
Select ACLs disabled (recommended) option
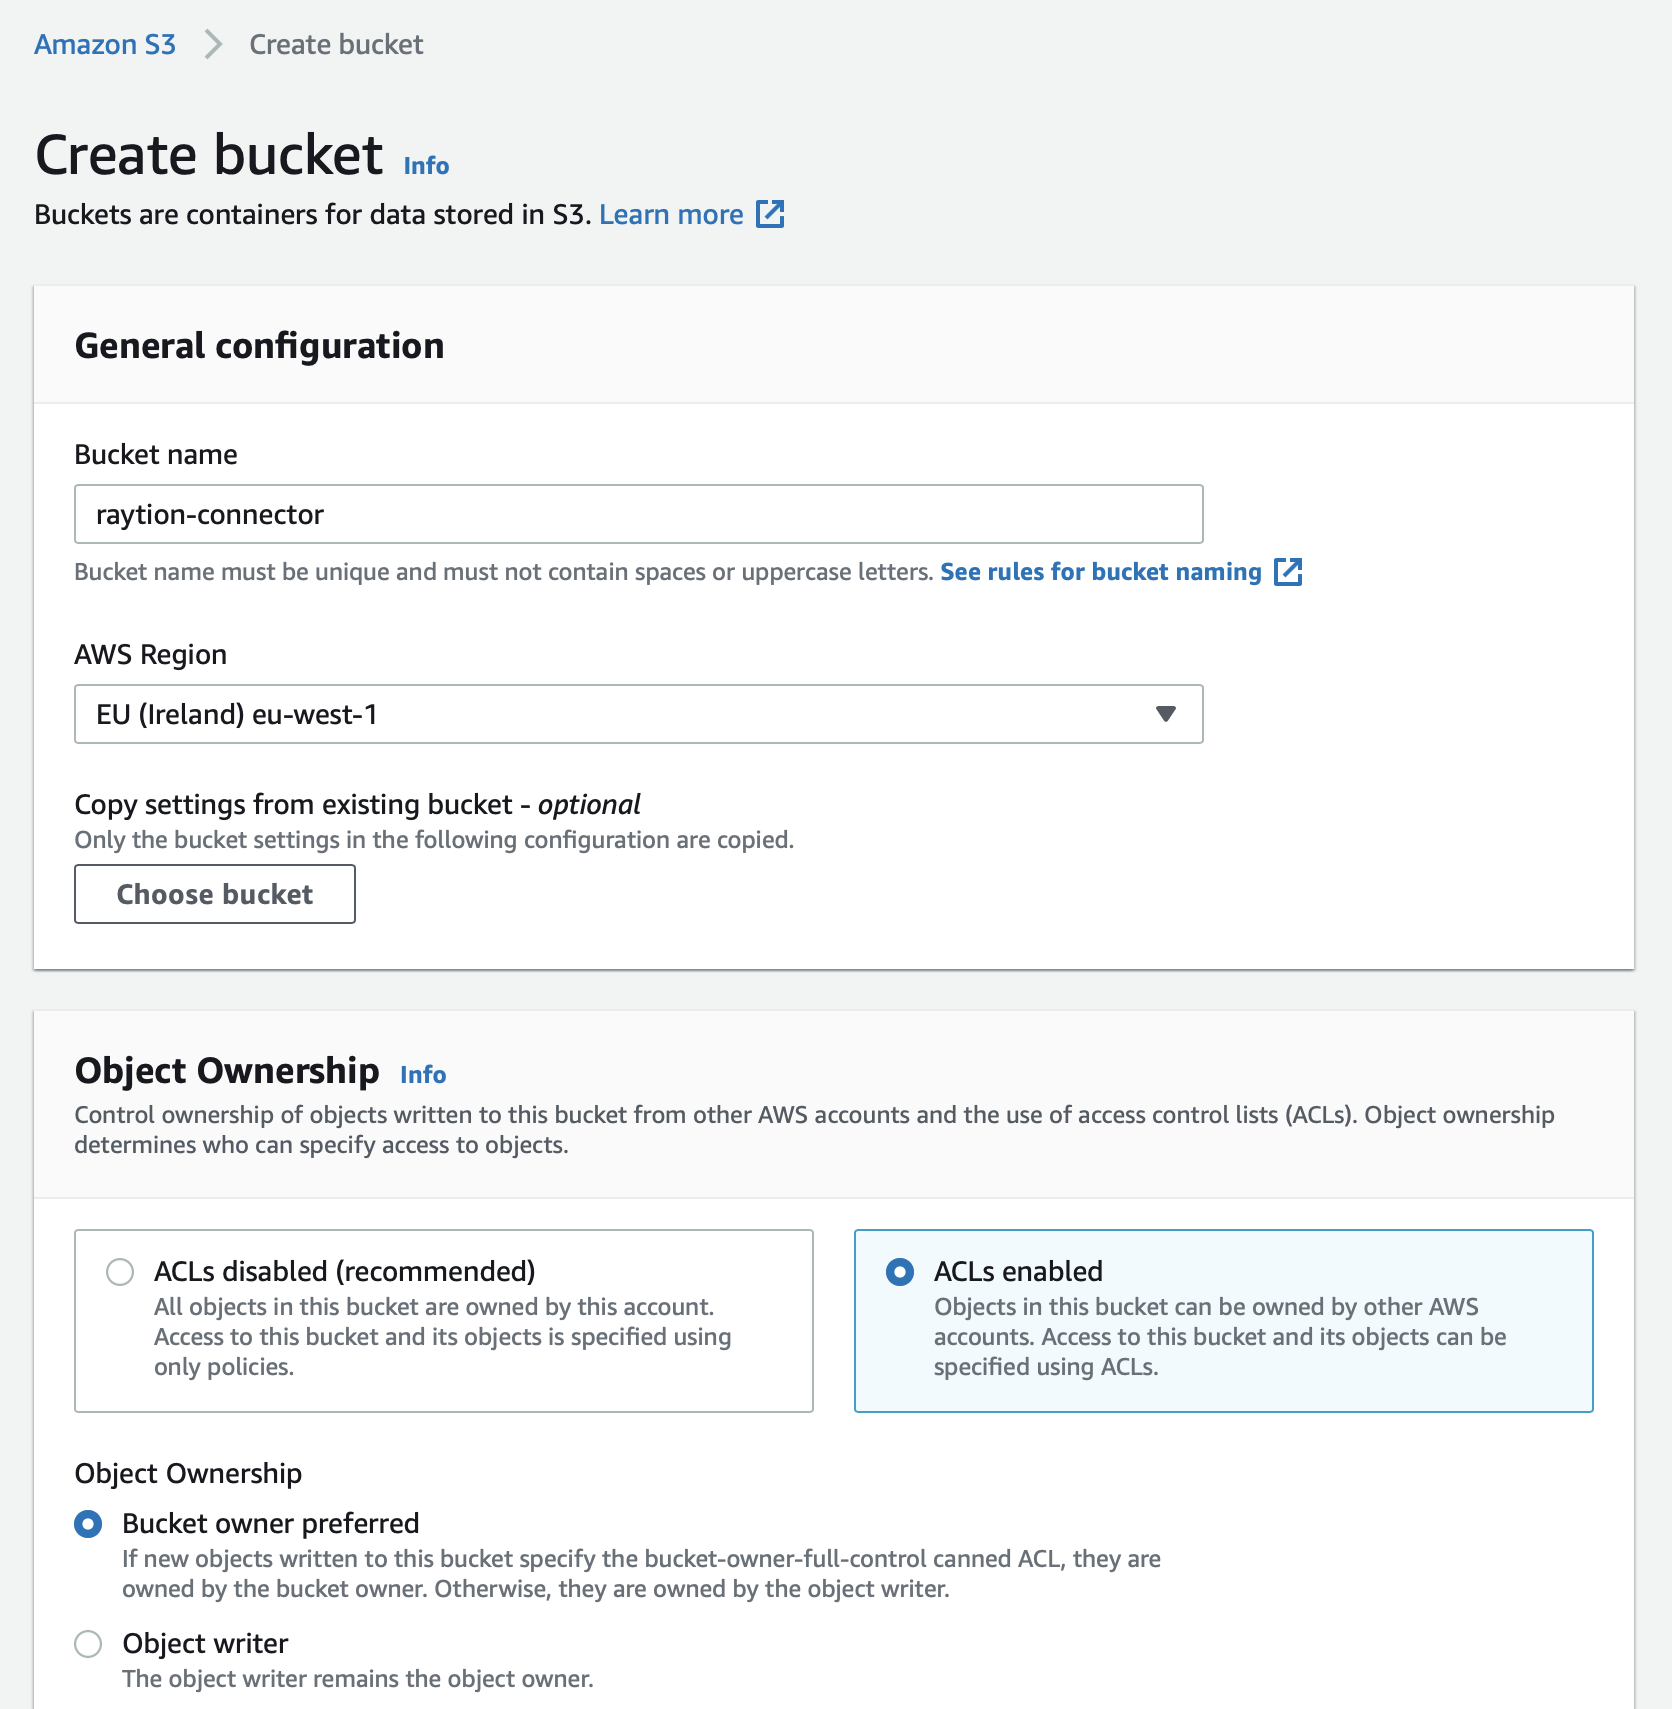[x=119, y=1271]
